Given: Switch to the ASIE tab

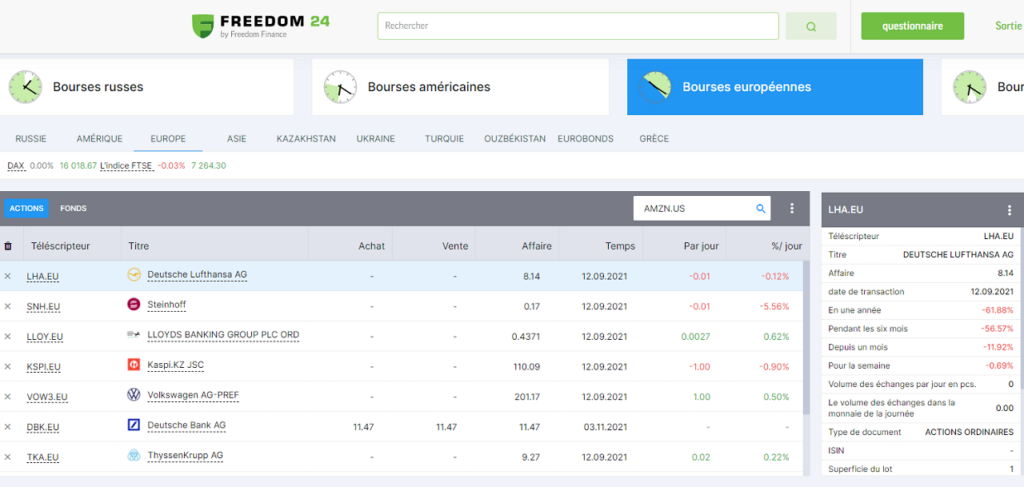Looking at the screenshot, I should coord(237,138).
